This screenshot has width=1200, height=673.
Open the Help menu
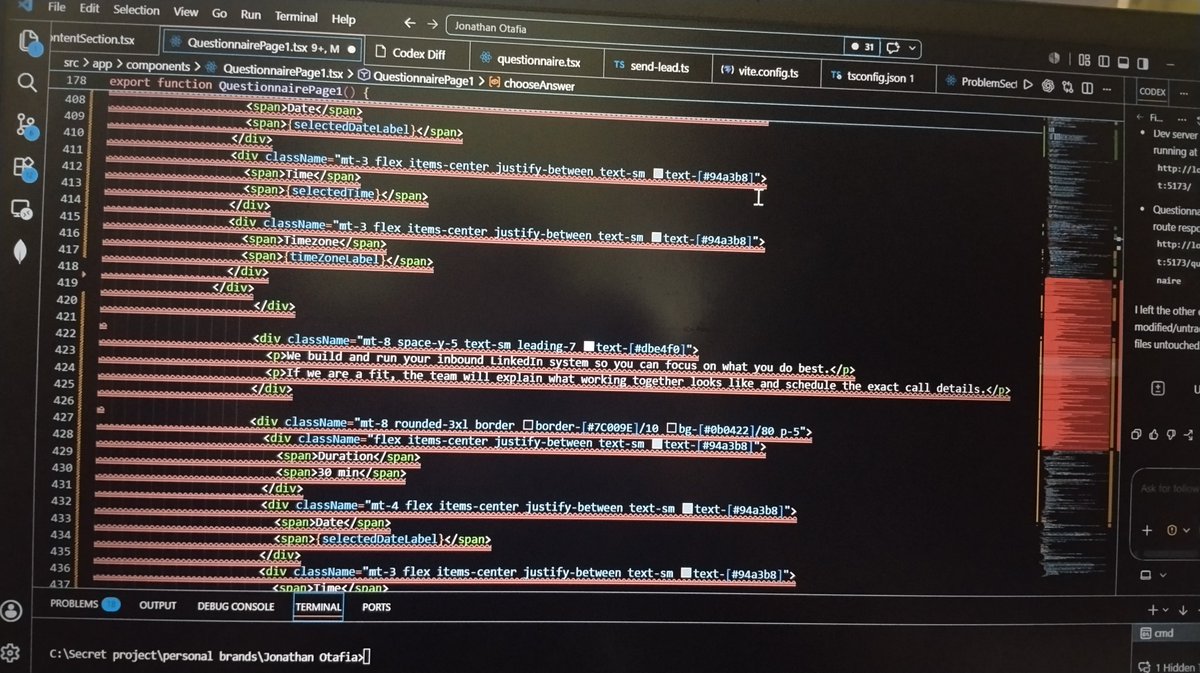(x=343, y=19)
